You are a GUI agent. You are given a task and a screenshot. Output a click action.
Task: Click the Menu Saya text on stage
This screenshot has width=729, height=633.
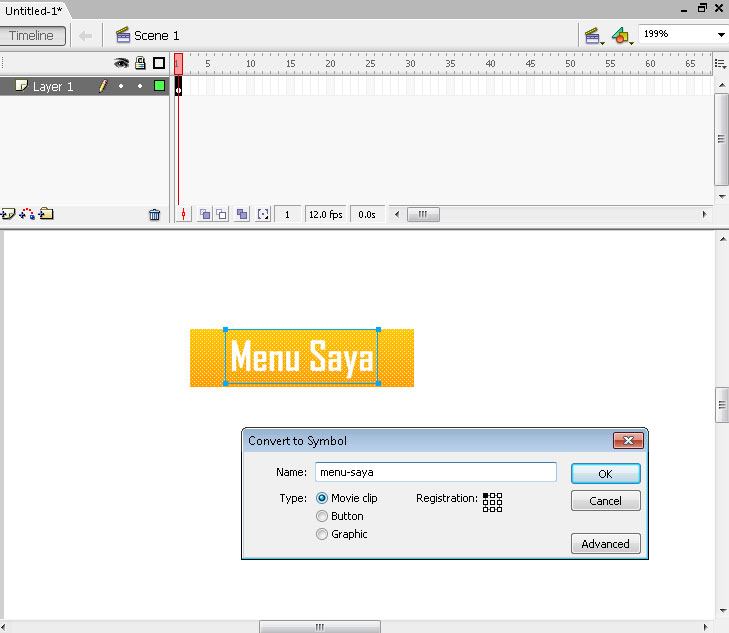coord(302,356)
